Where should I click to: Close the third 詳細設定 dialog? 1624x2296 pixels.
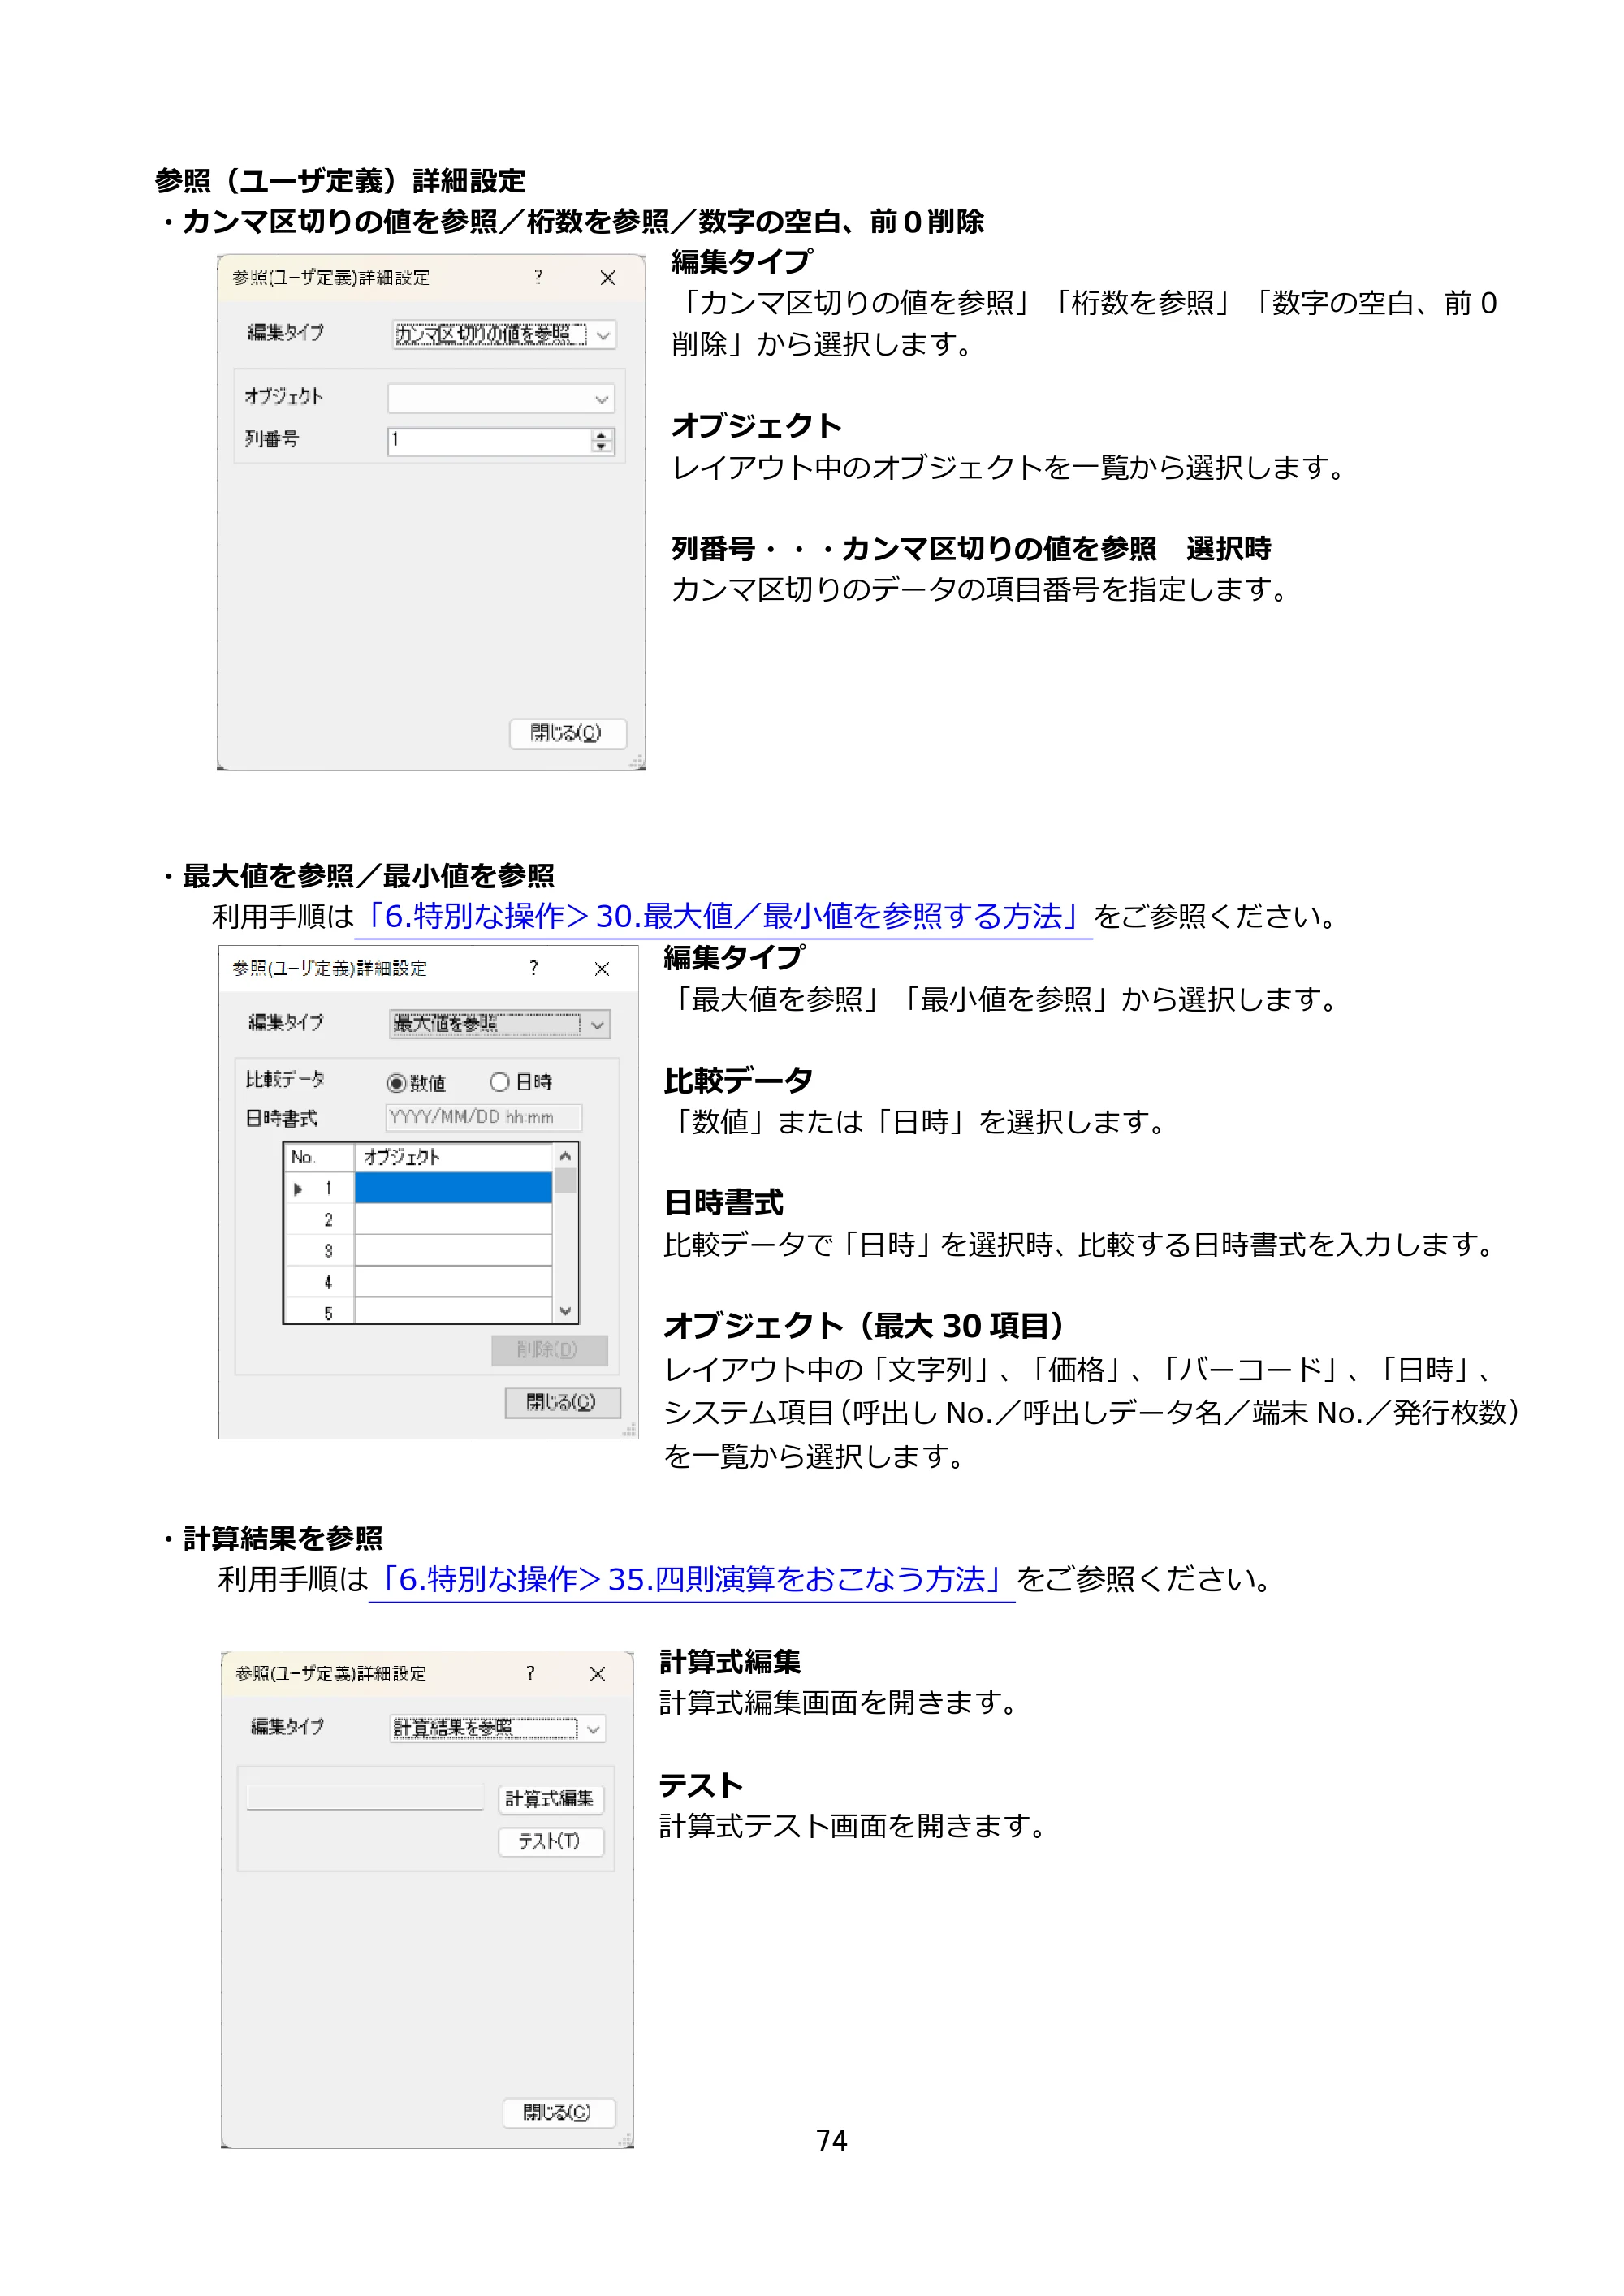tap(598, 1674)
